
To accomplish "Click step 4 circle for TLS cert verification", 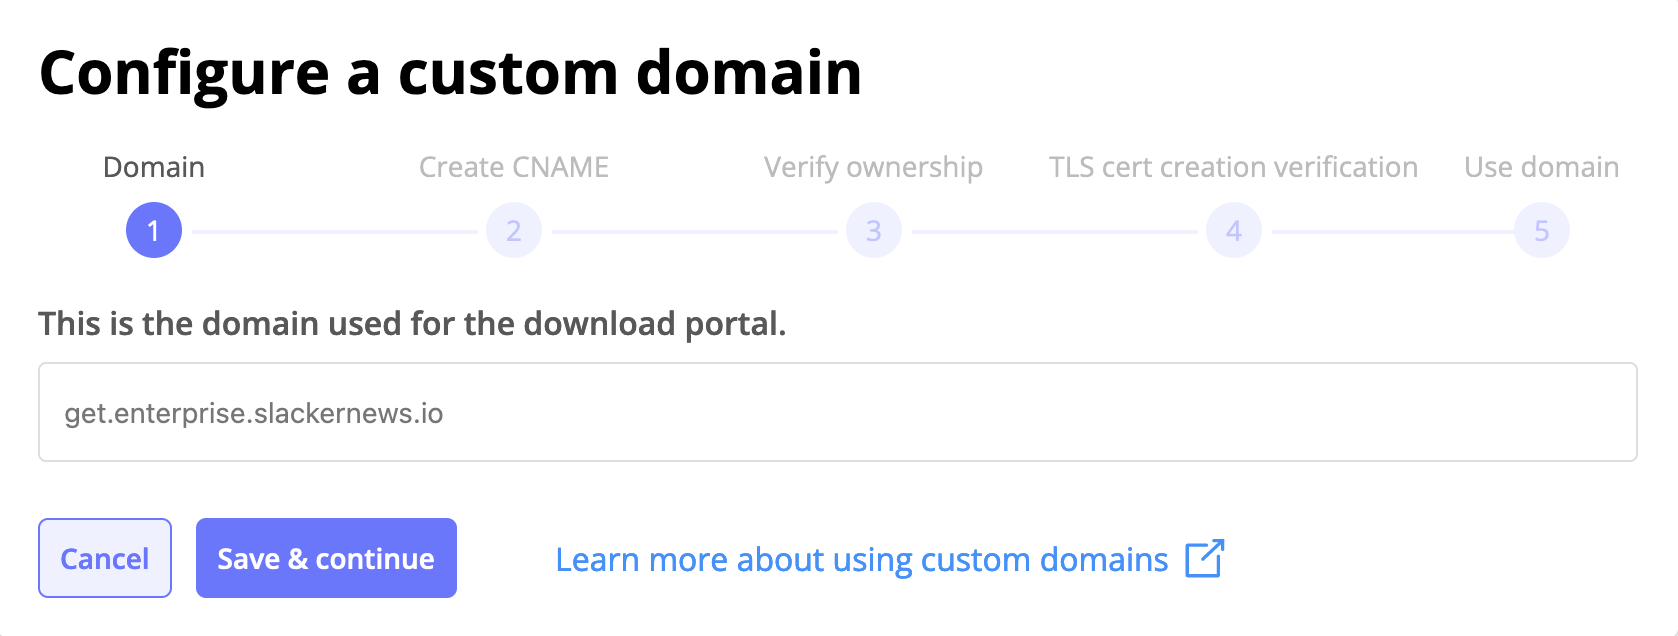I will (x=1232, y=229).
